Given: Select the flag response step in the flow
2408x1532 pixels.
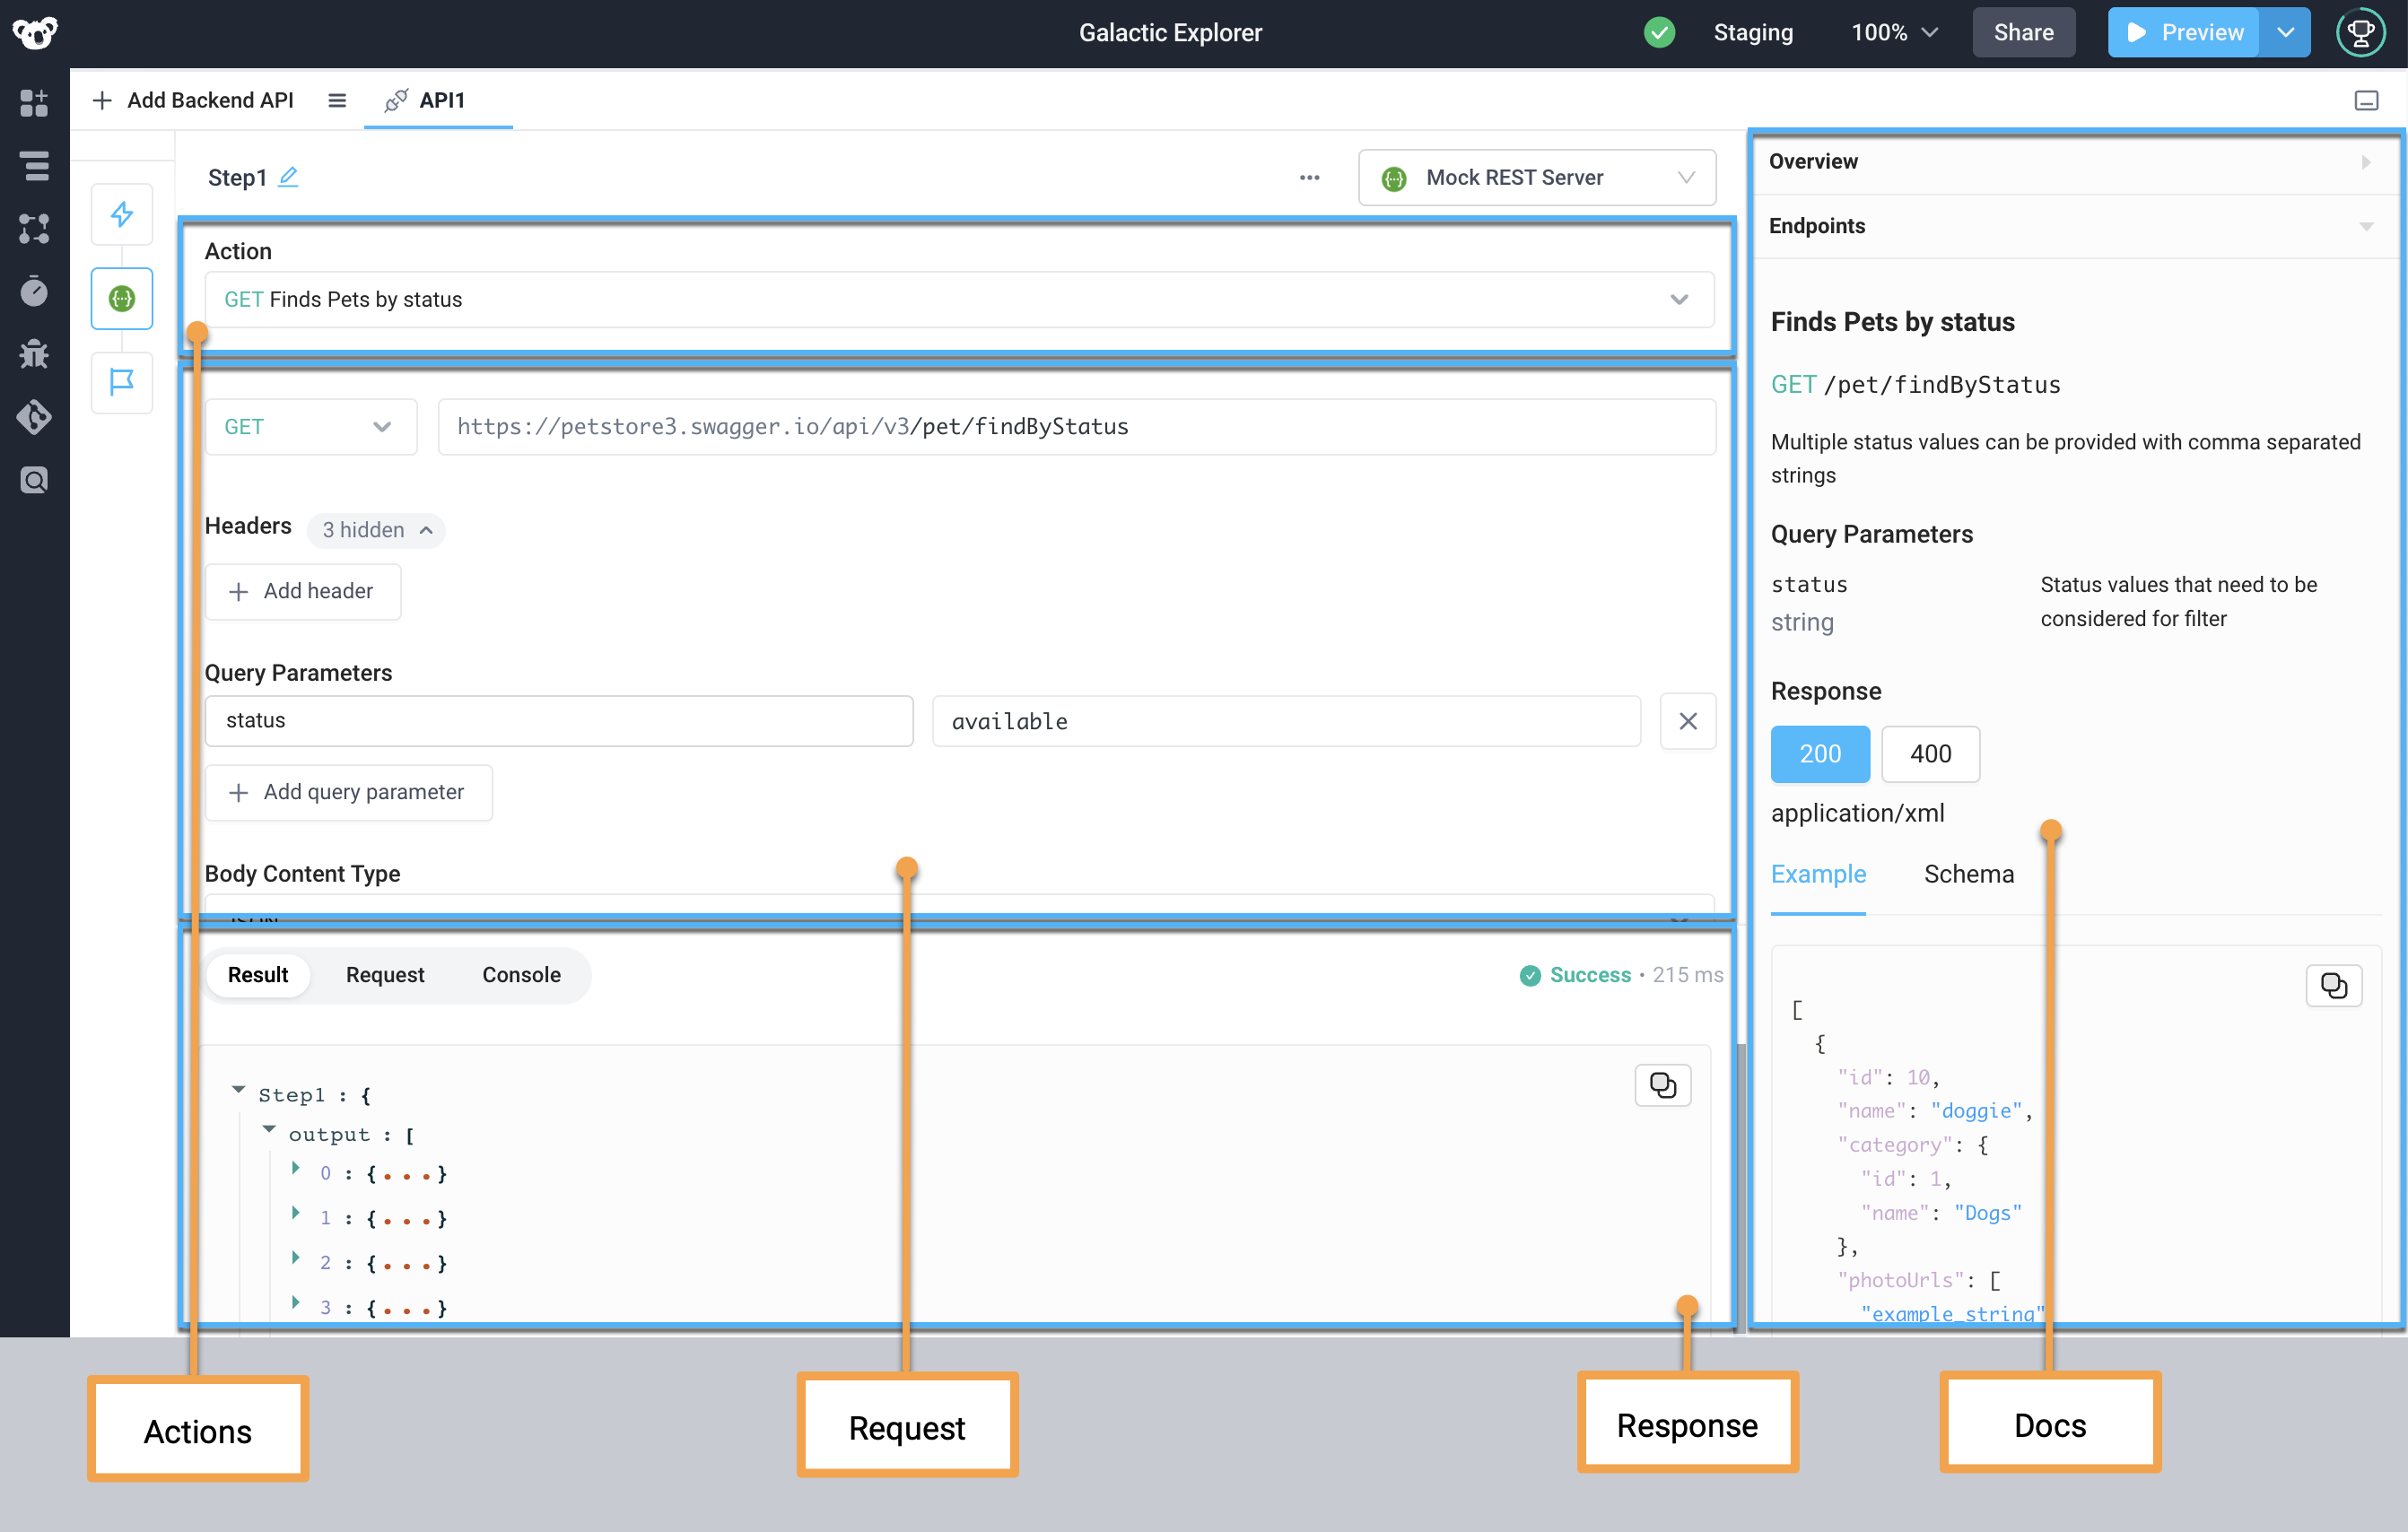Looking at the screenshot, I should (x=121, y=382).
